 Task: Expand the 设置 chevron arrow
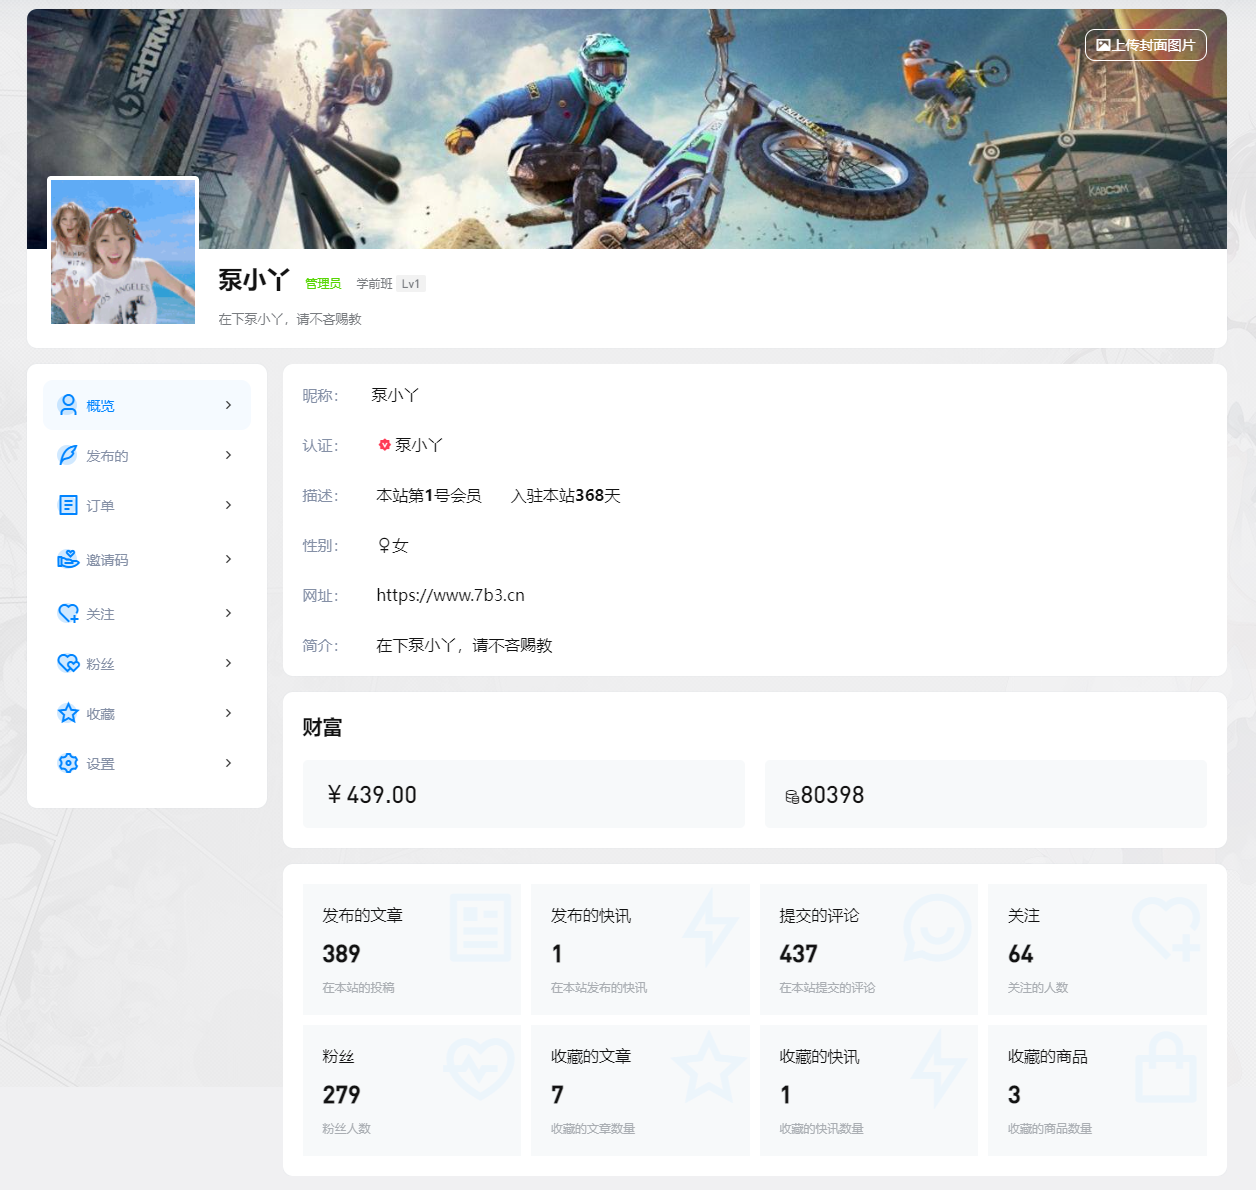[228, 763]
